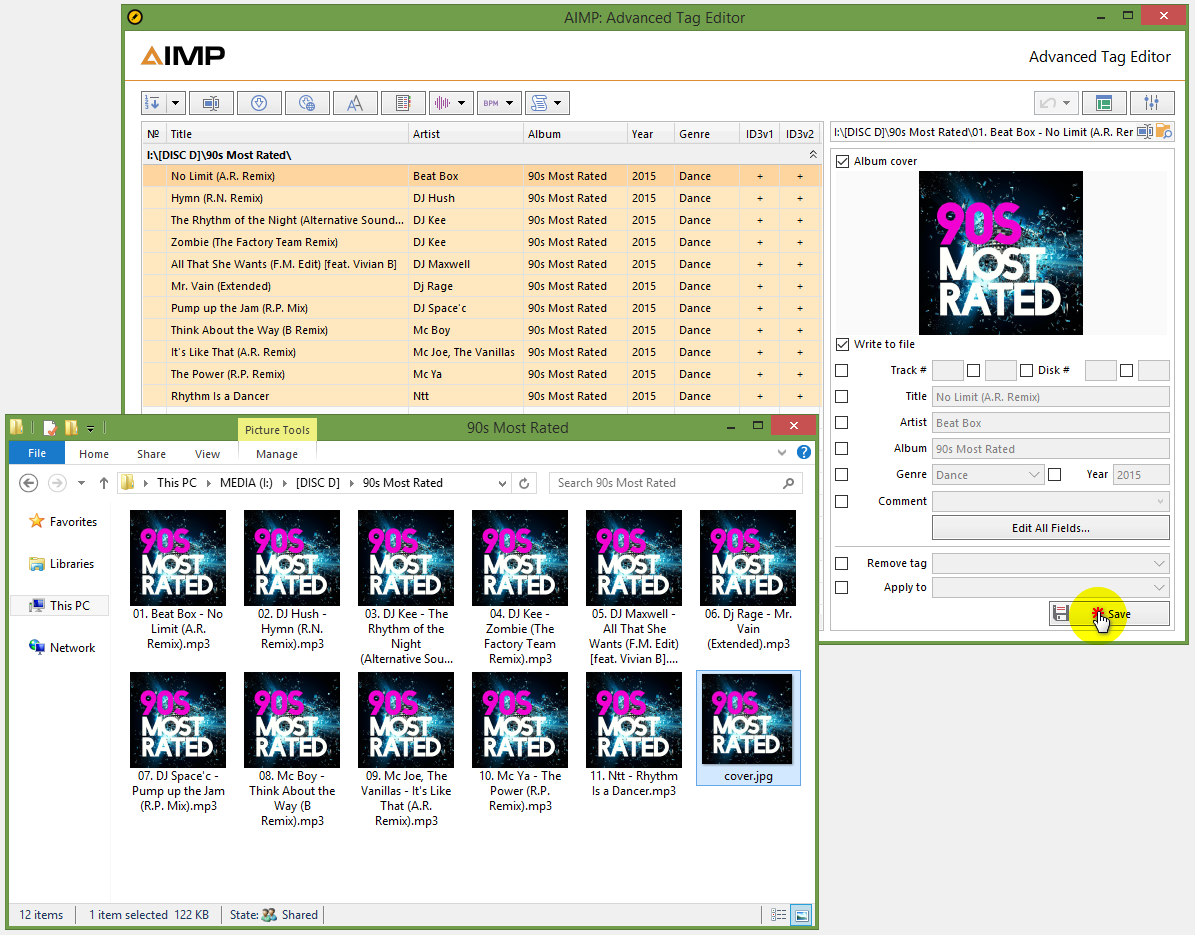Open the table editor icon
1195x935 pixels.
(x=403, y=103)
